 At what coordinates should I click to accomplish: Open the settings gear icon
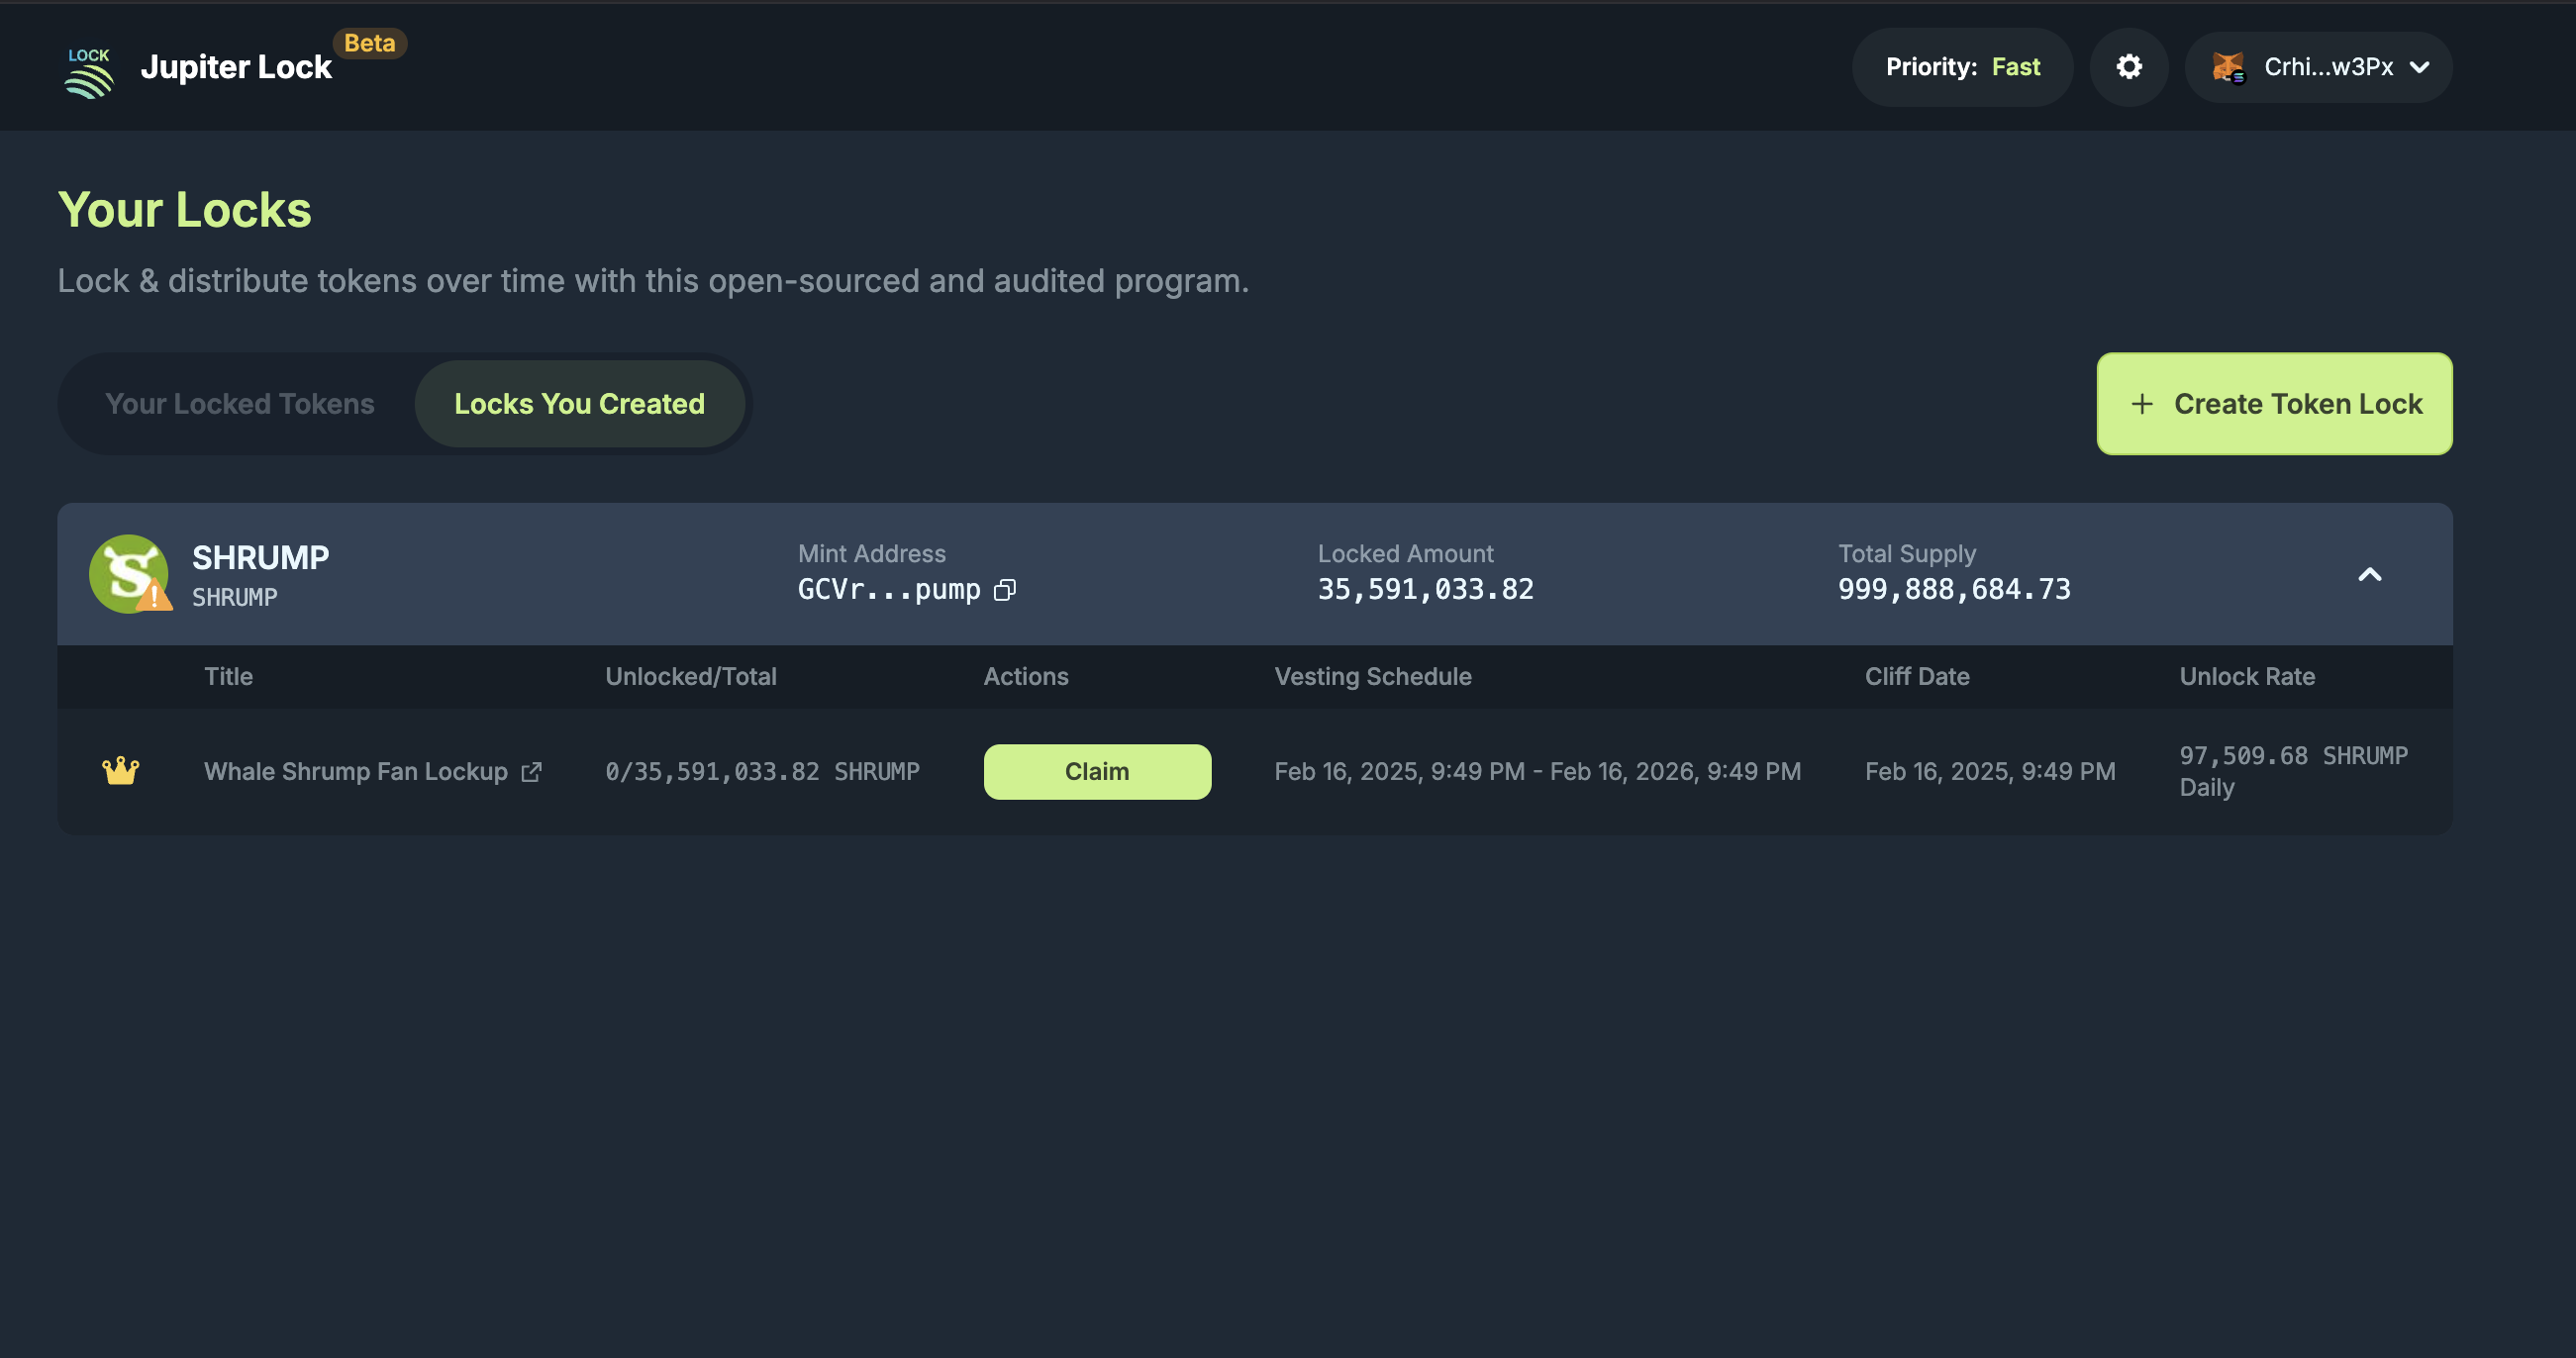(2129, 67)
